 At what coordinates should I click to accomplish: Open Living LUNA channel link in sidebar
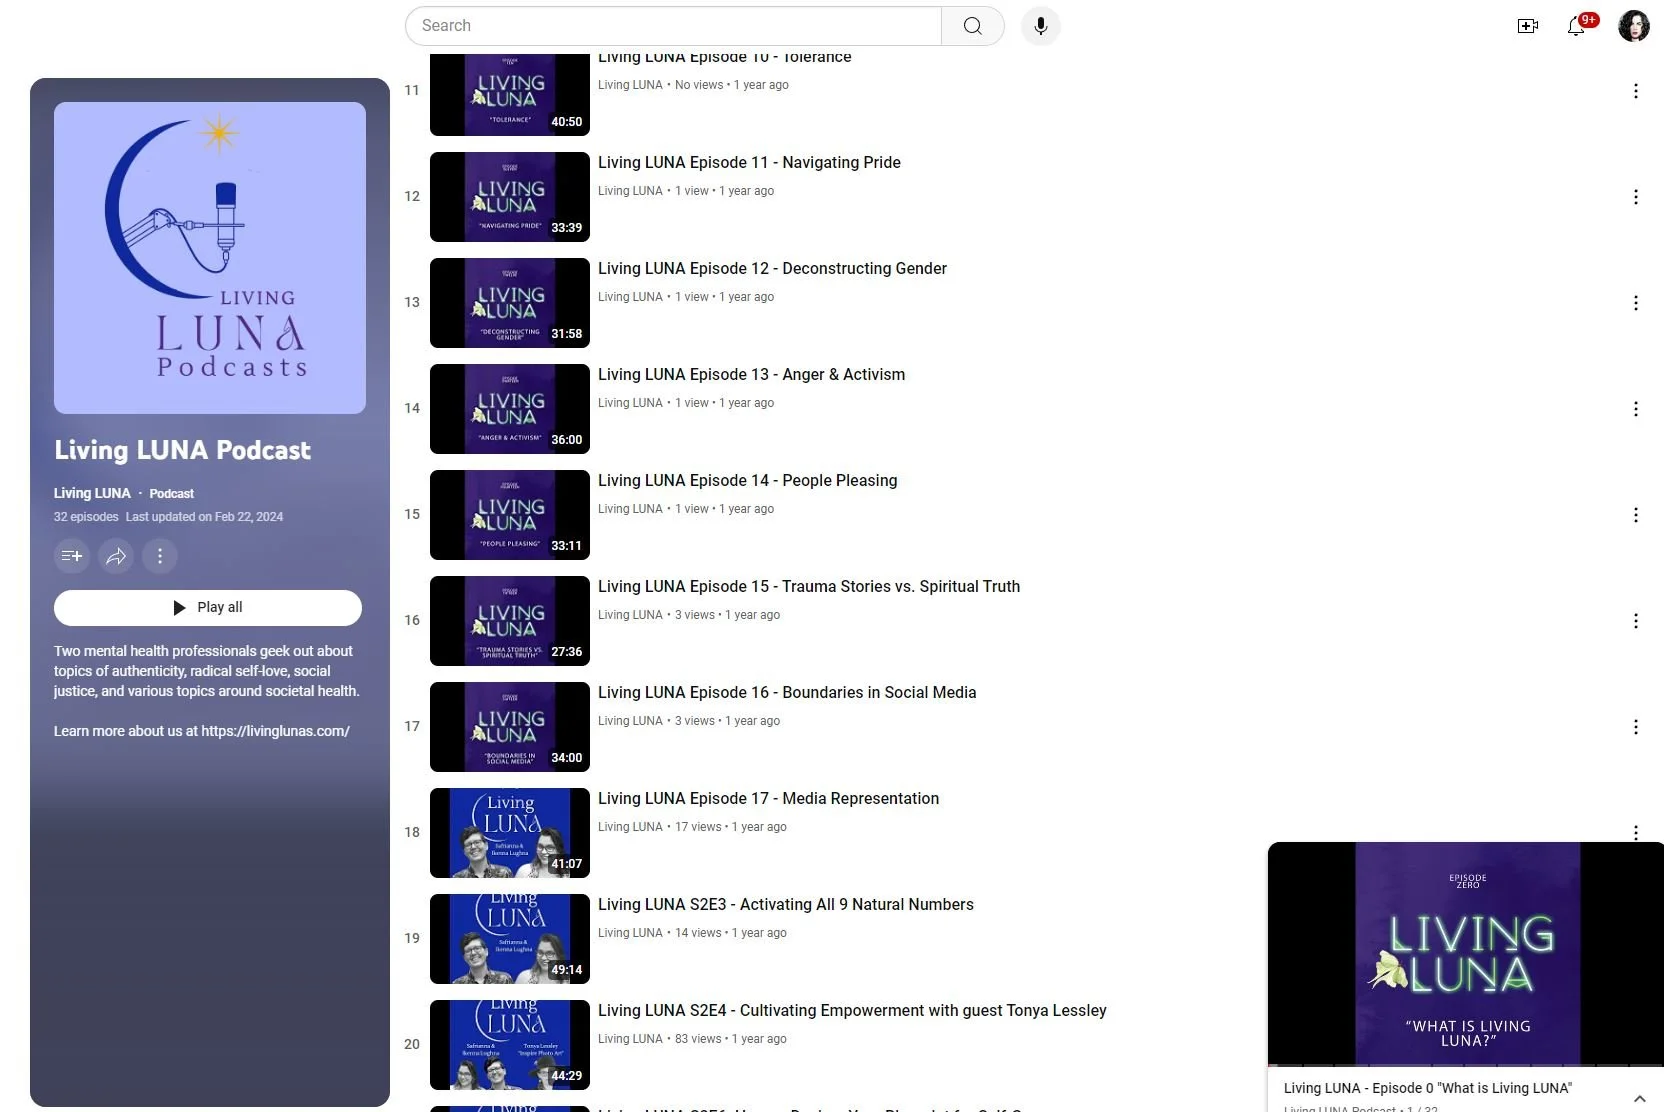[x=92, y=493]
